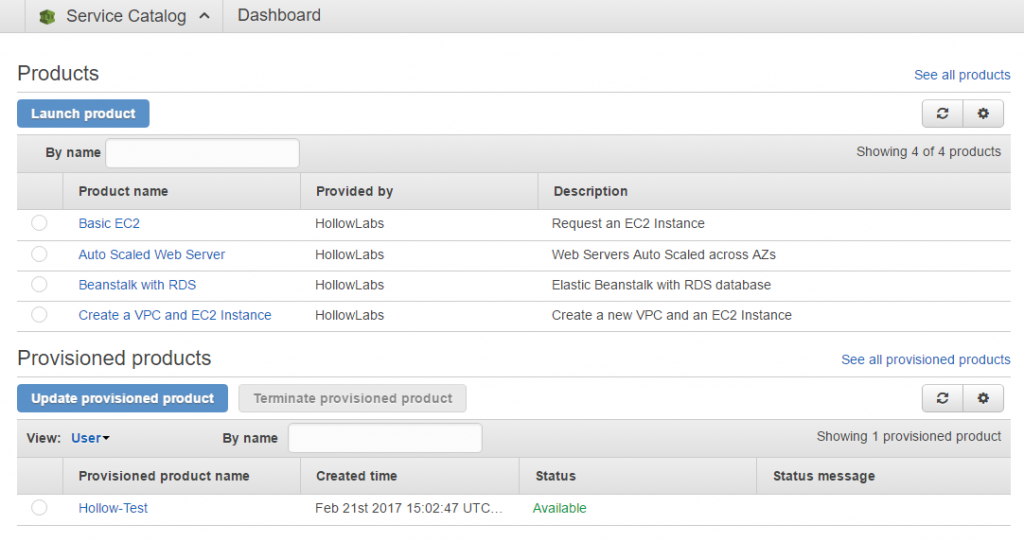Screen dimensions: 1024x542
Task: Open the View User dropdown
Action: [90, 438]
